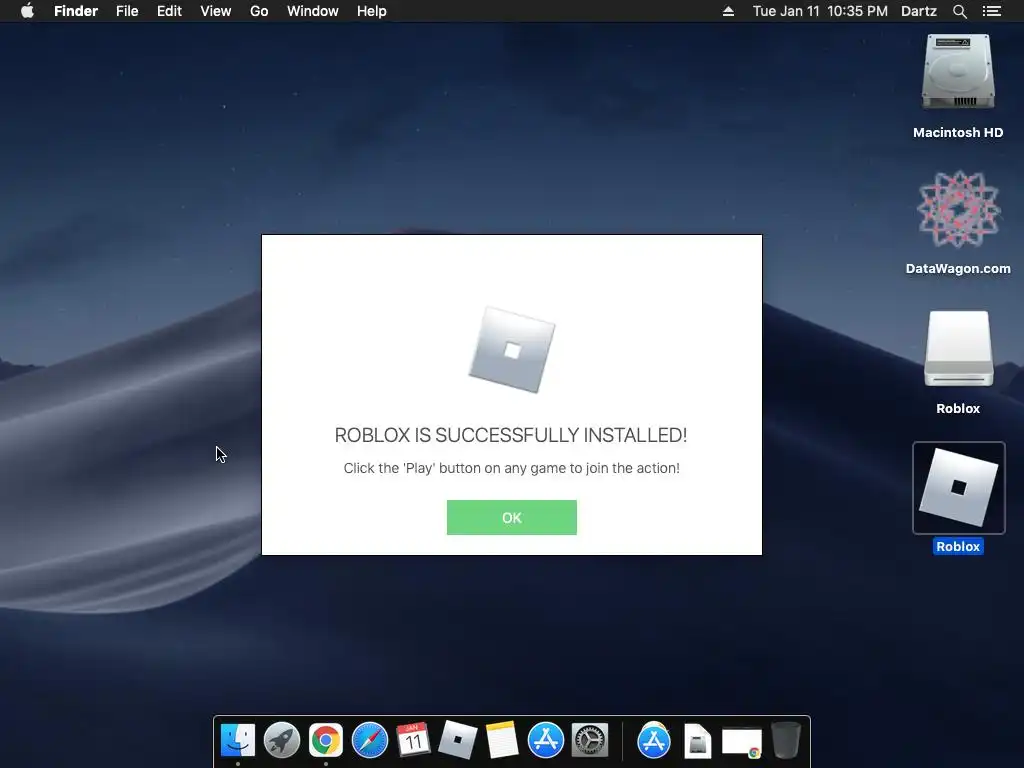Open the File menu
Screen dimensions: 1024x768
[127, 11]
